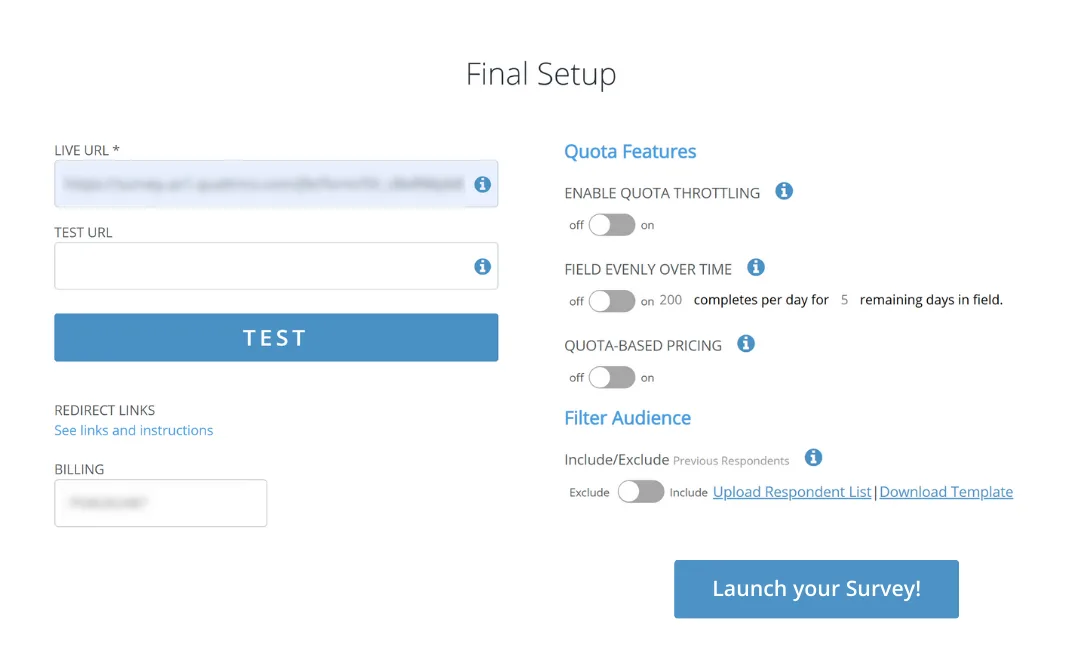Screen dimensions: 1090x668
Task: Toggle the Exclude/Include respondents switch
Action: coord(640,492)
